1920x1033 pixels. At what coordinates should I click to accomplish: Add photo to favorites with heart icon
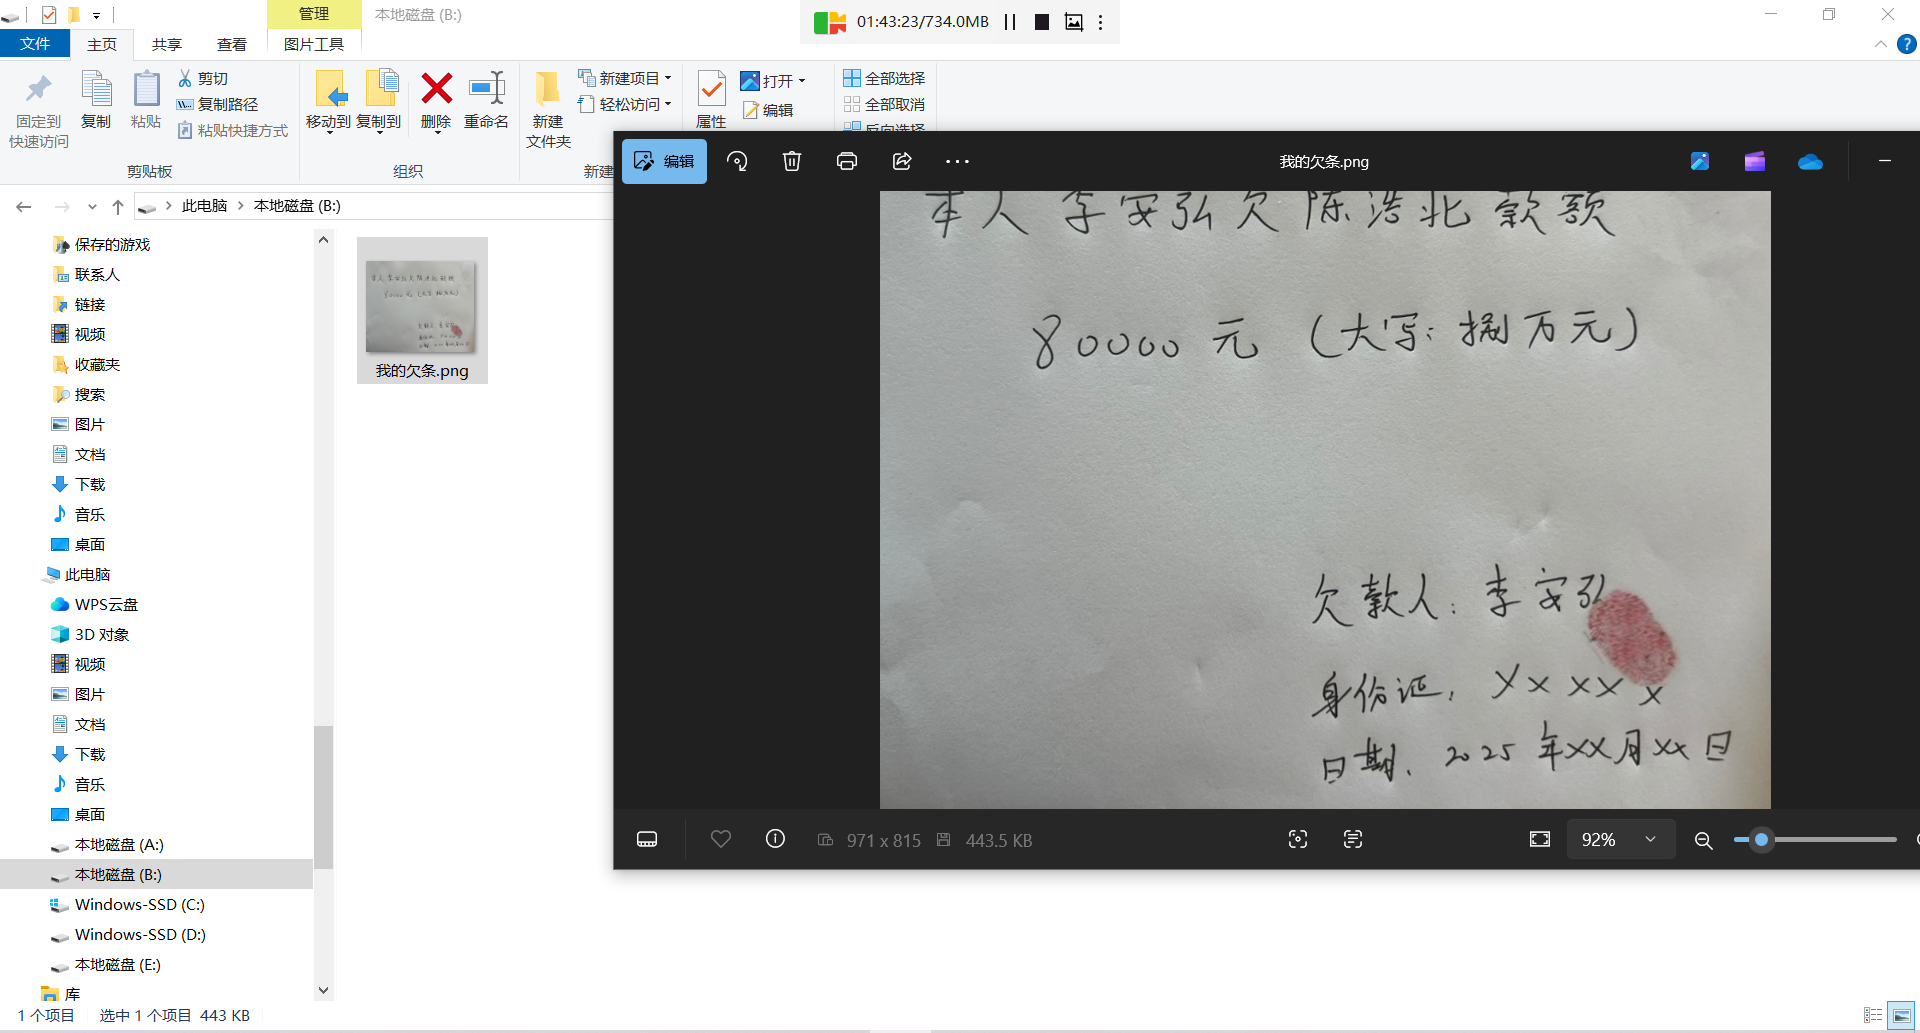720,839
